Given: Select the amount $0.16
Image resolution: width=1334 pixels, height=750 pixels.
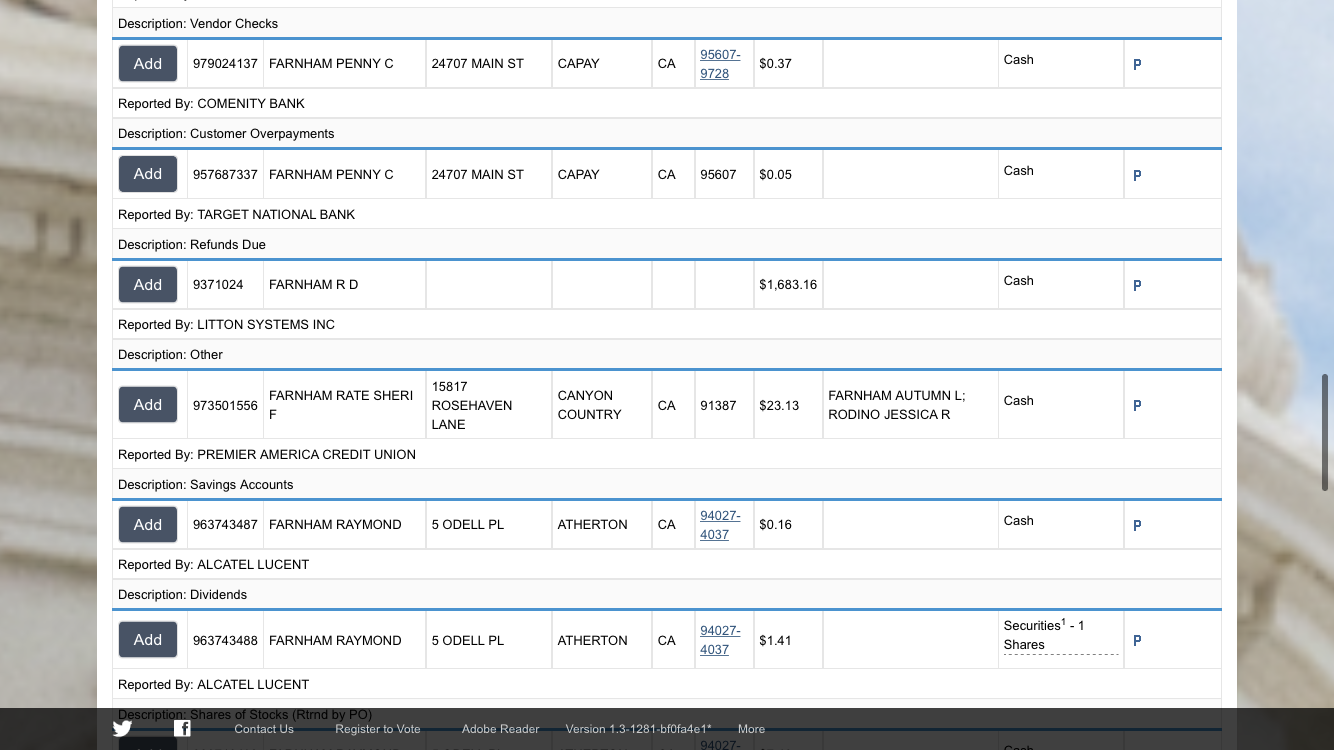Looking at the screenshot, I should 775,525.
